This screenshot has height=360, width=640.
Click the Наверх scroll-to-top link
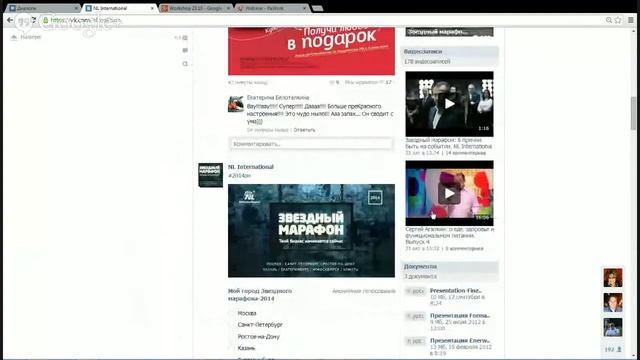coord(31,37)
